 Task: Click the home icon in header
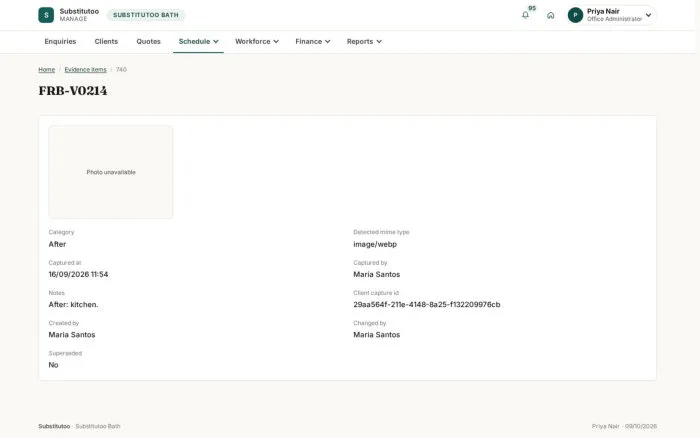pos(550,15)
